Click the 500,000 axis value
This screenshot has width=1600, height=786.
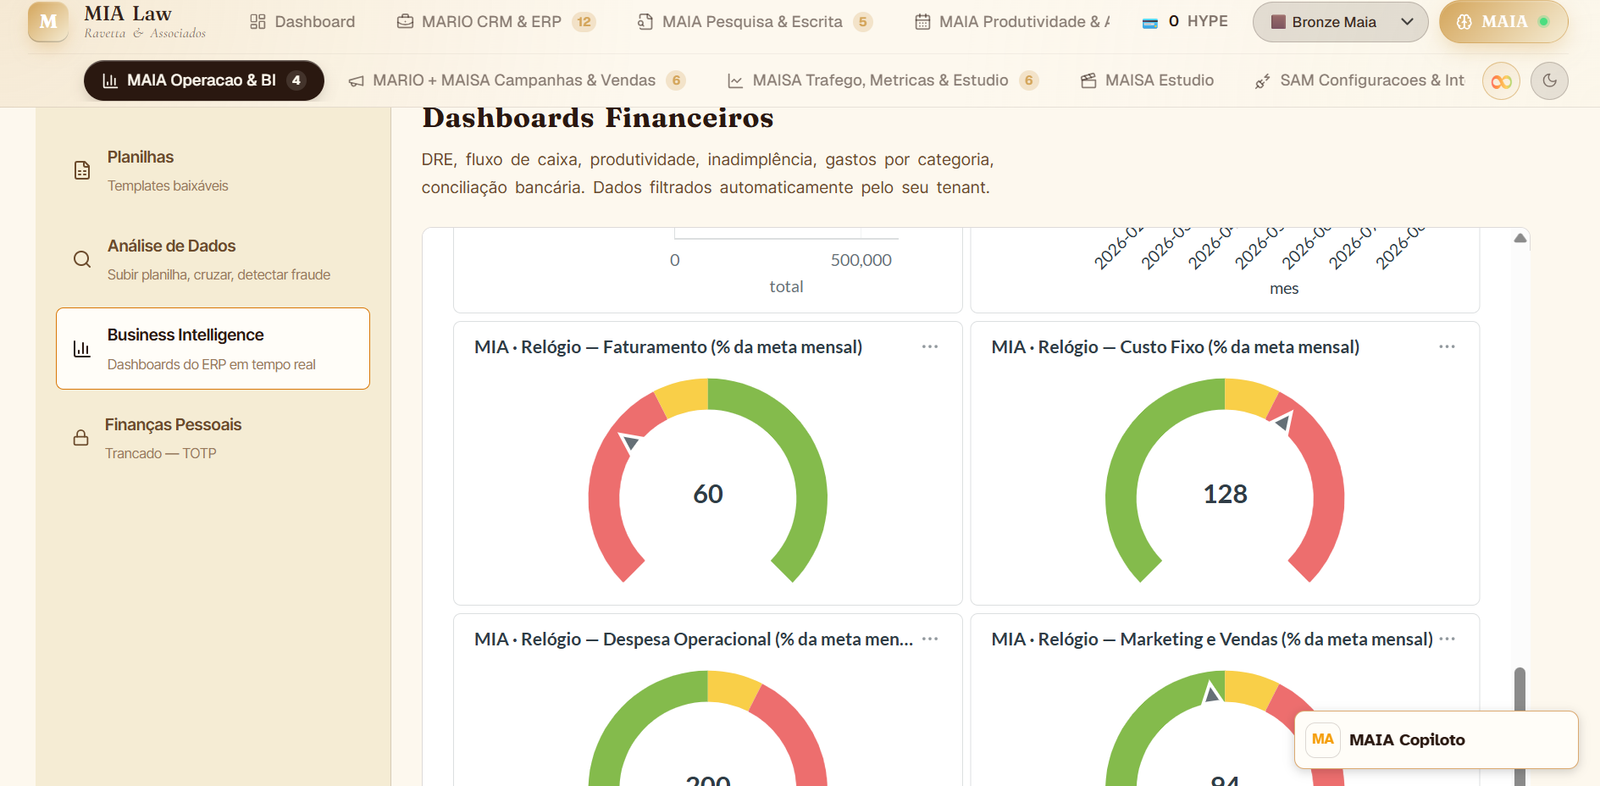tap(861, 260)
